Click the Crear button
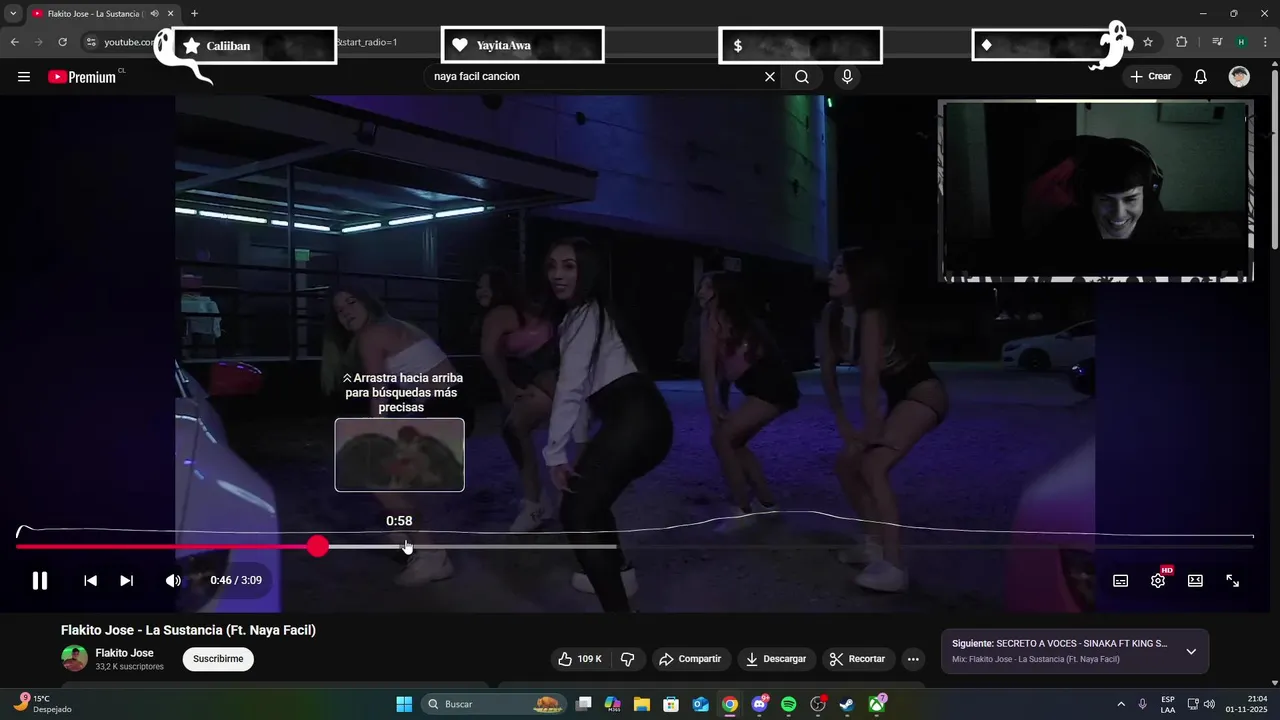This screenshot has width=1280, height=720. (1151, 77)
